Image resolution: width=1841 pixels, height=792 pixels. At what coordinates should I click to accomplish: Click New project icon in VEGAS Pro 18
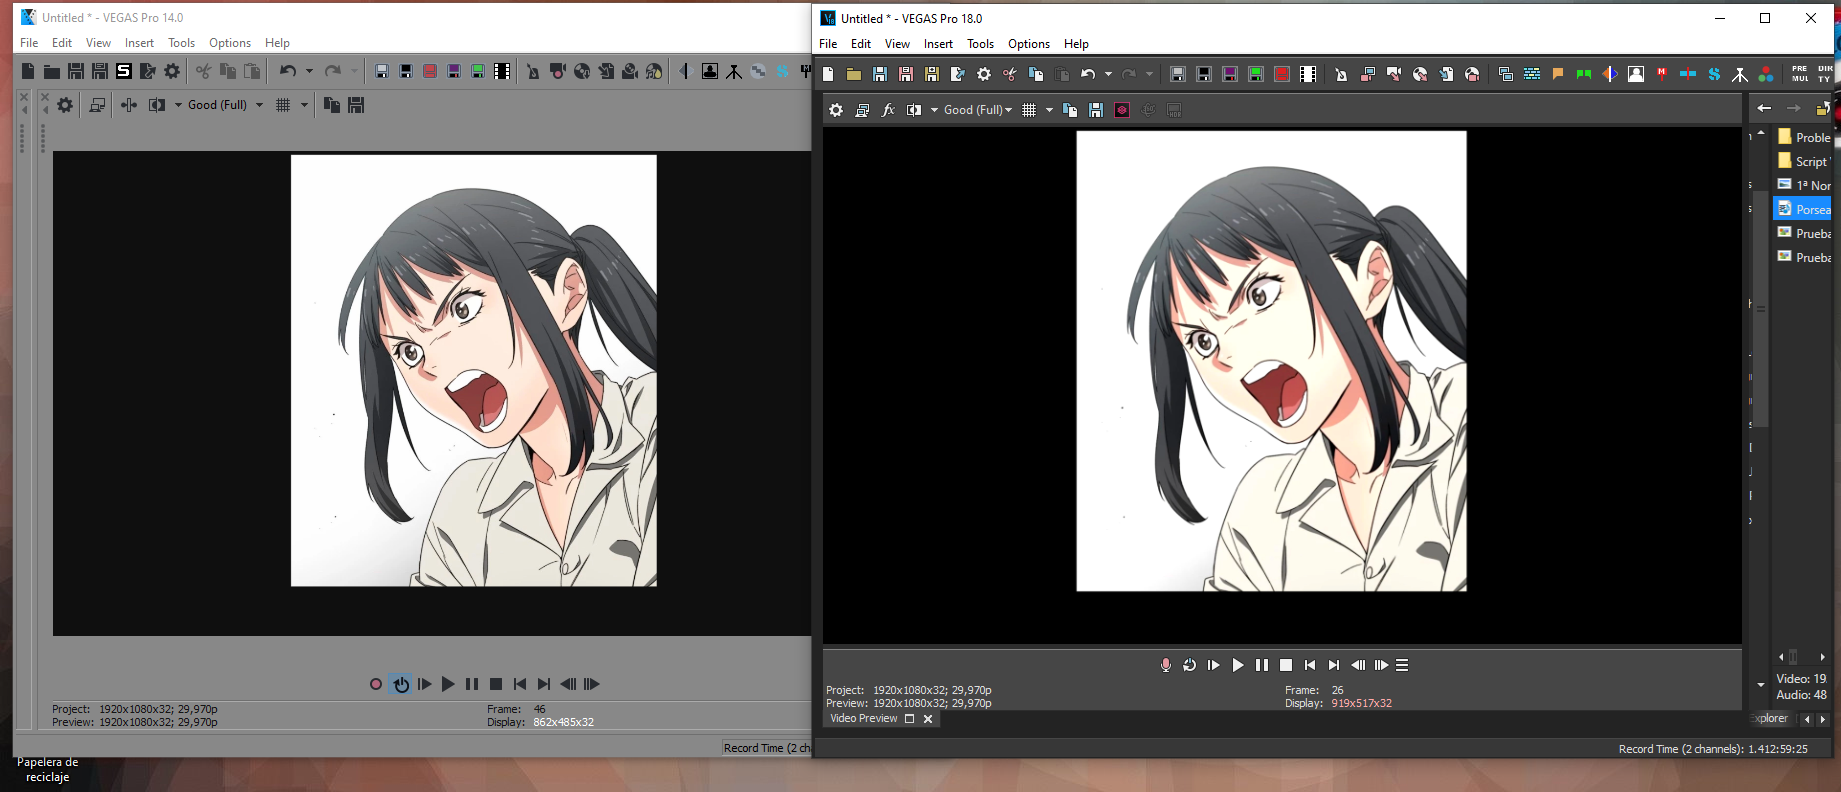[x=828, y=74]
